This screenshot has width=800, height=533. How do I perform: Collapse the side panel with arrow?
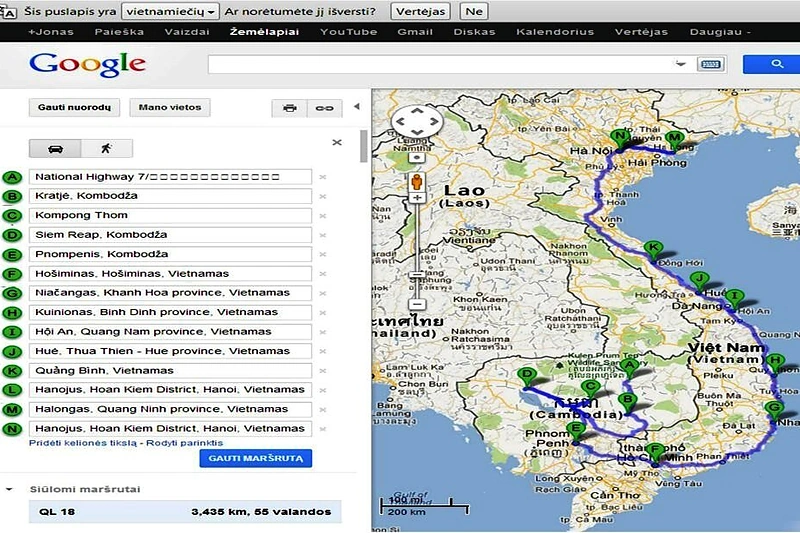(x=356, y=106)
